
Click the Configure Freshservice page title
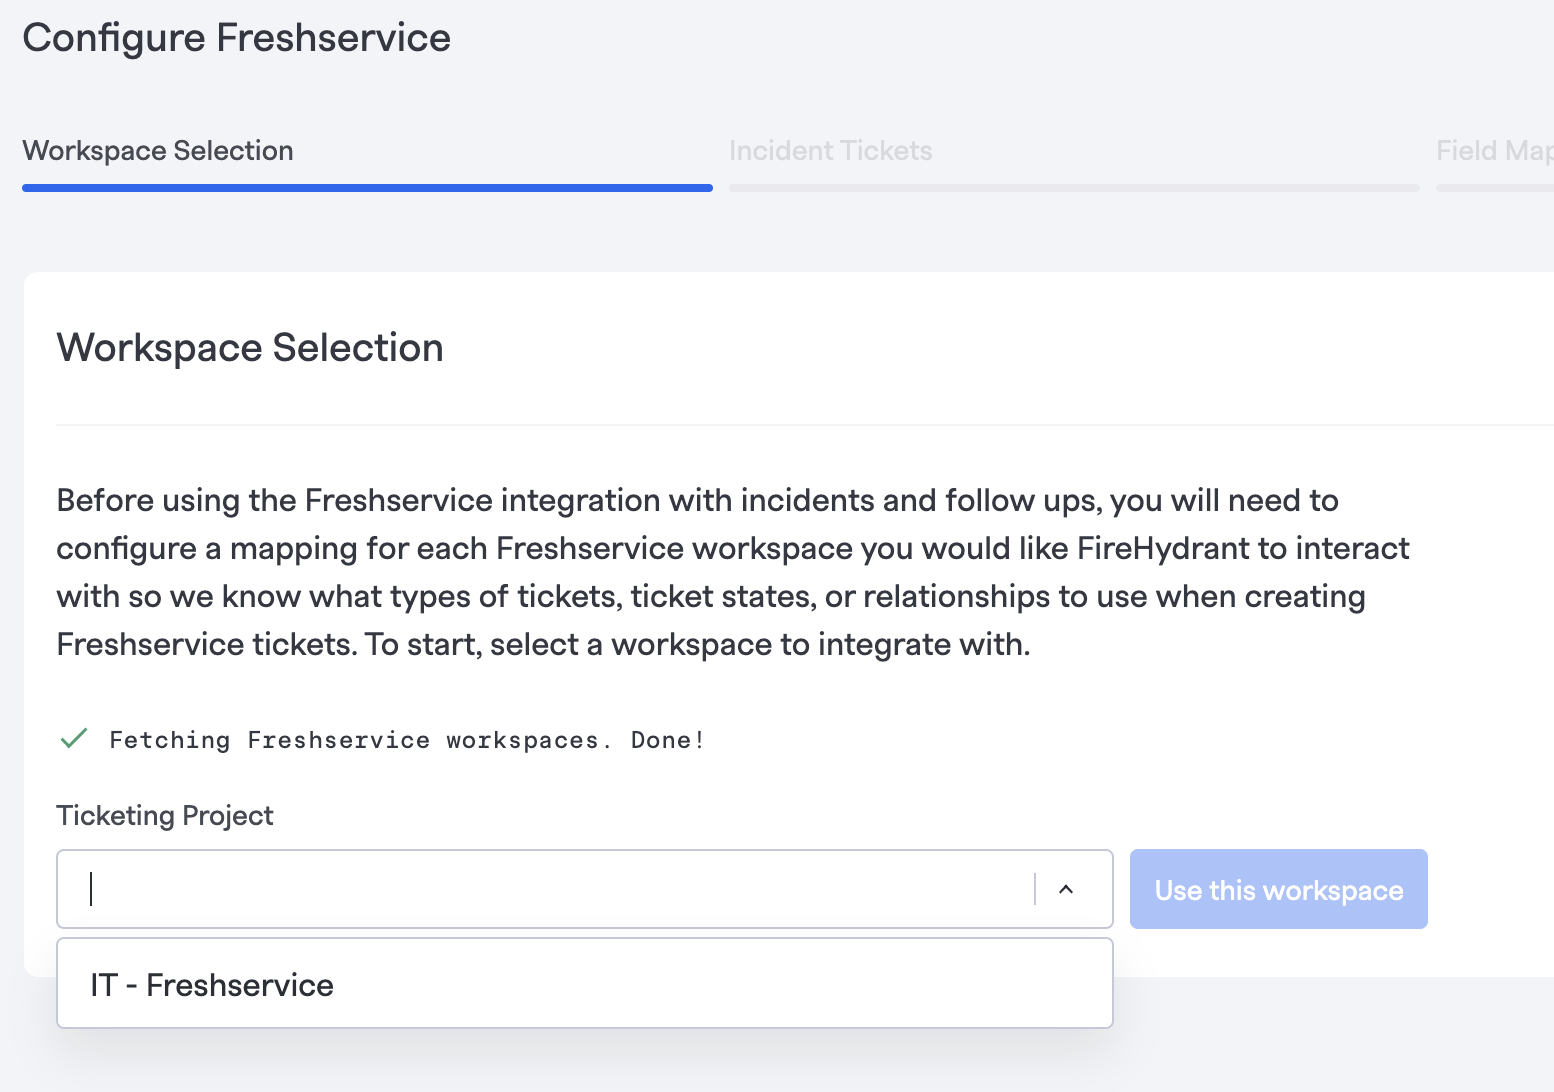click(237, 38)
